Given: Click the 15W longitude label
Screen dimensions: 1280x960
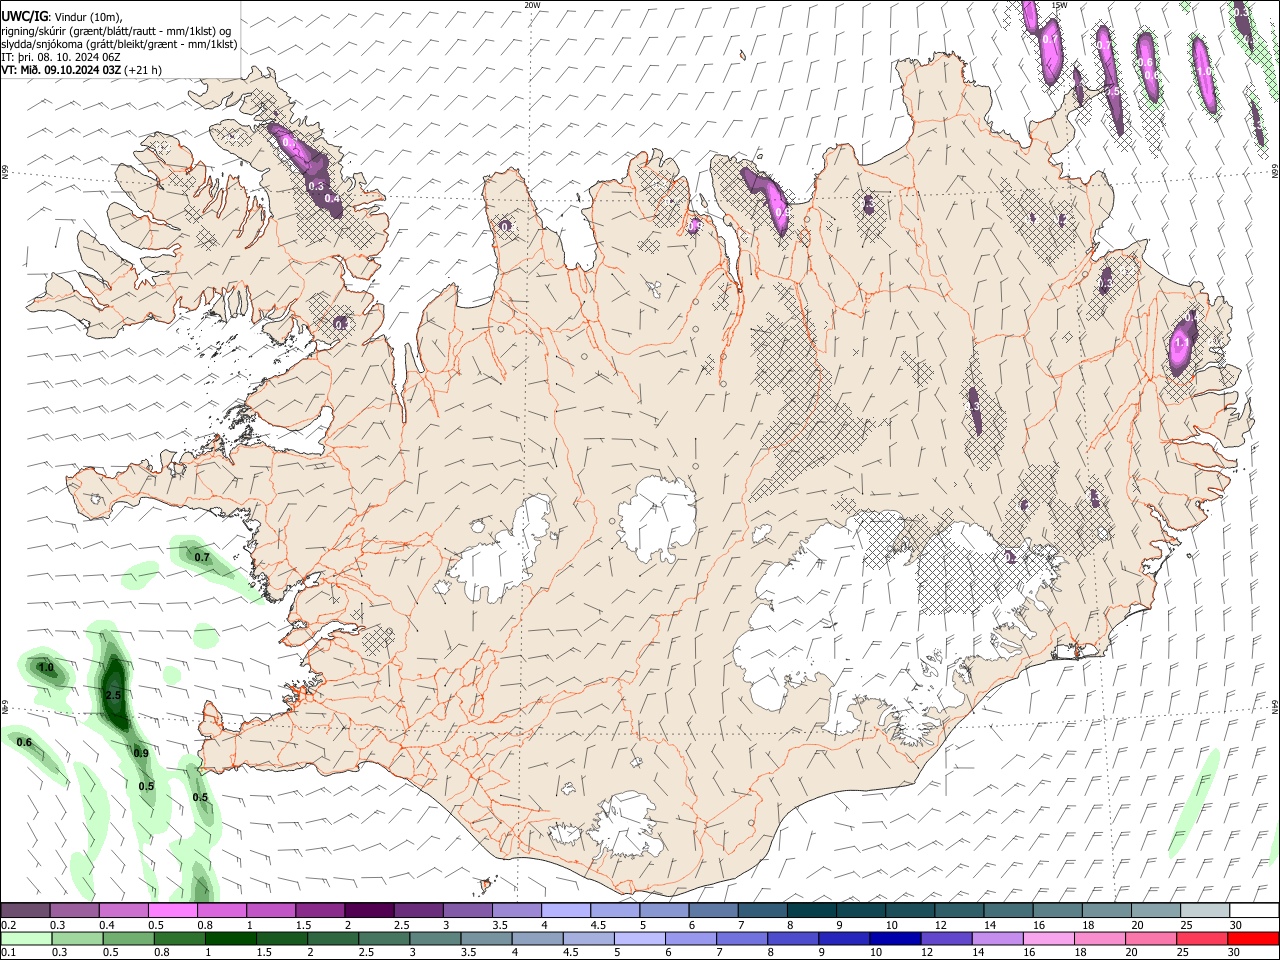Looking at the screenshot, I should (x=1059, y=5).
